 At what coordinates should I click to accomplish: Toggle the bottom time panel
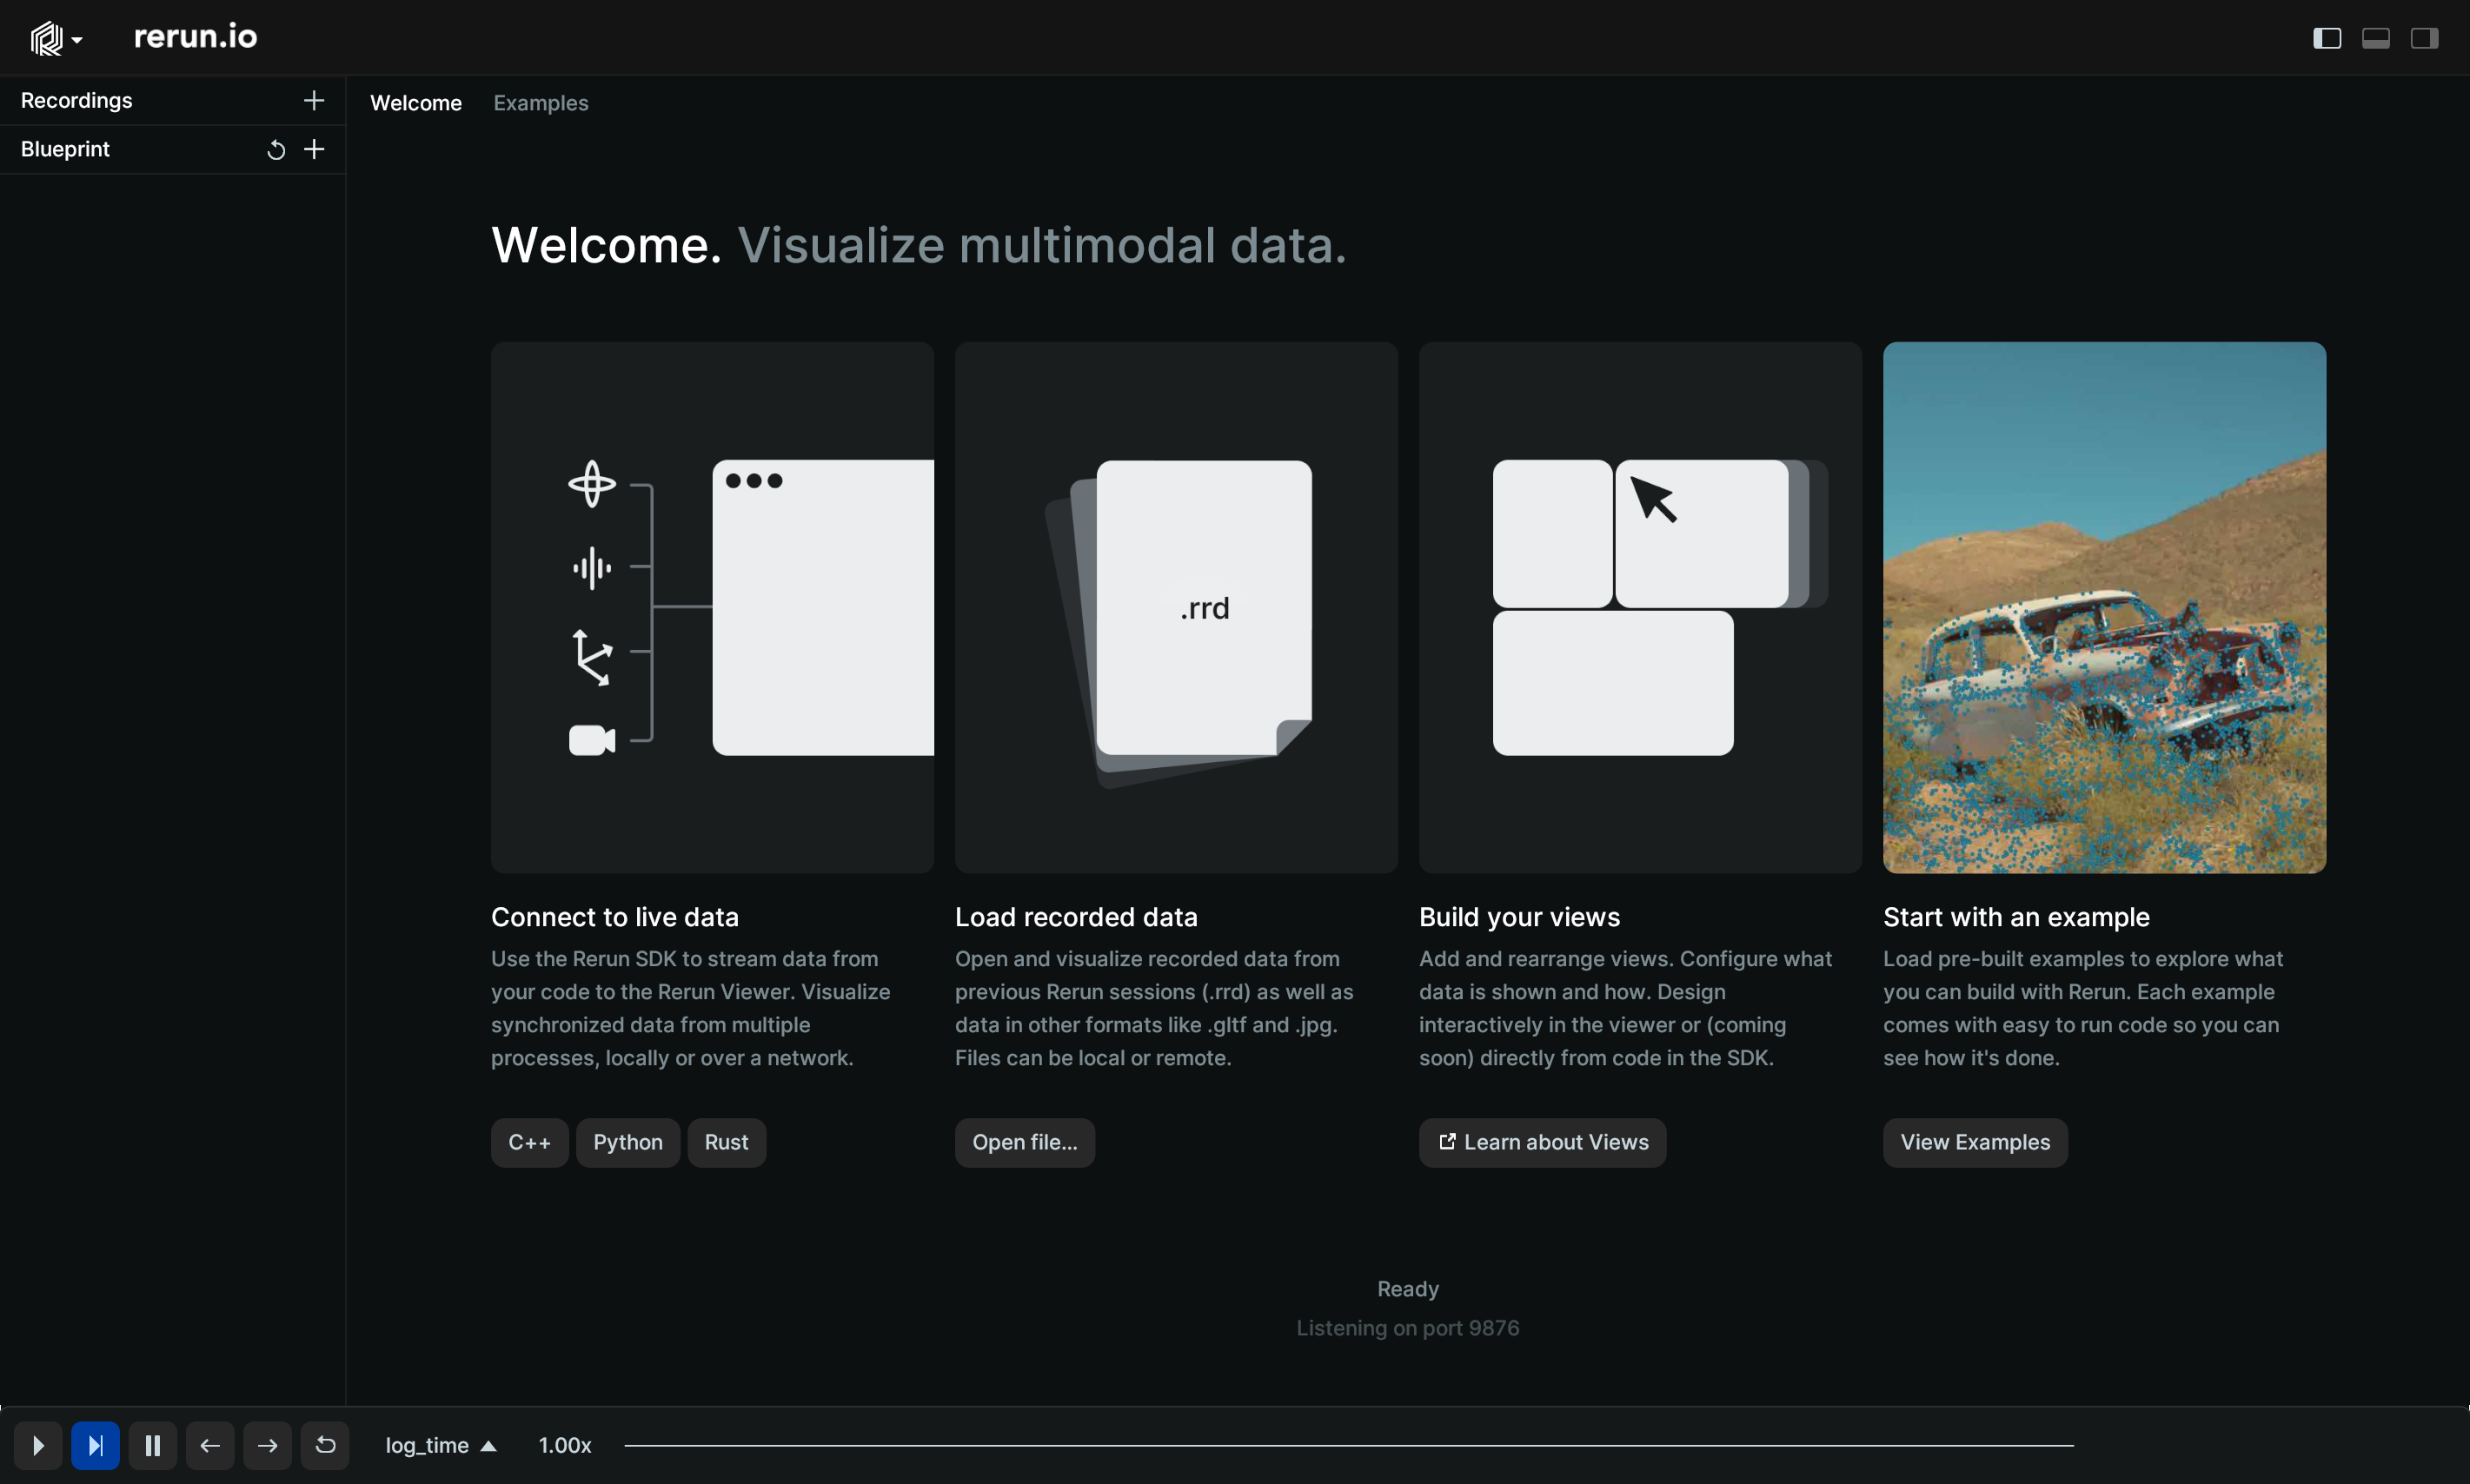coord(2376,38)
